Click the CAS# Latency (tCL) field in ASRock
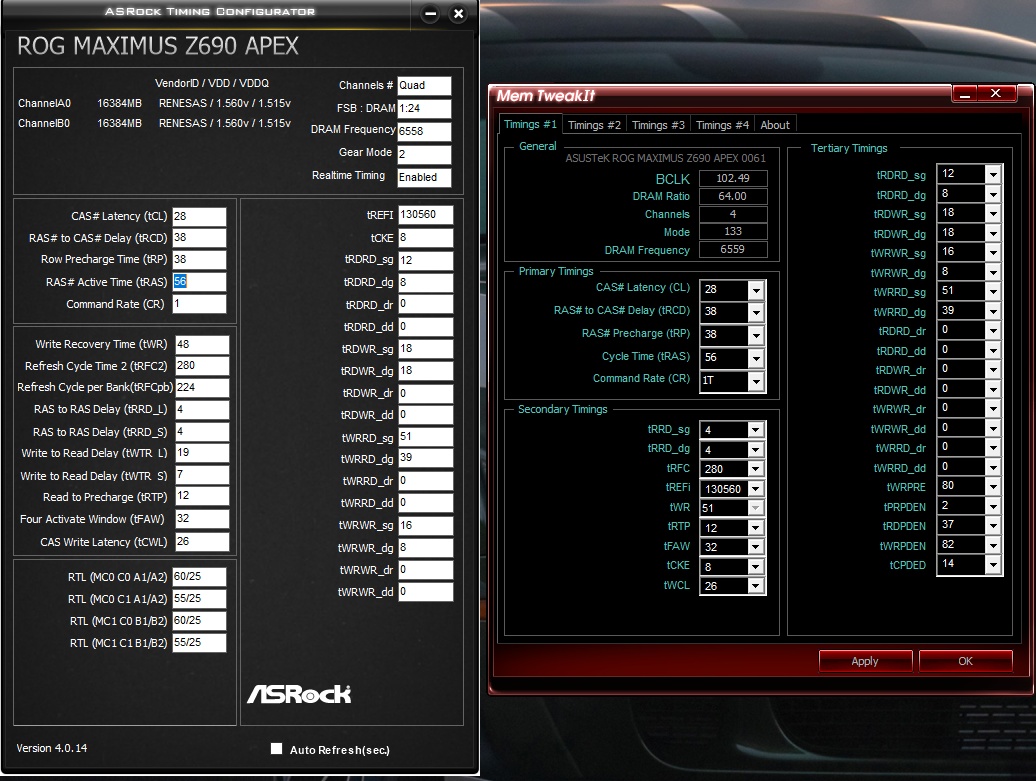The width and height of the screenshot is (1036, 781). pyautogui.click(x=199, y=216)
